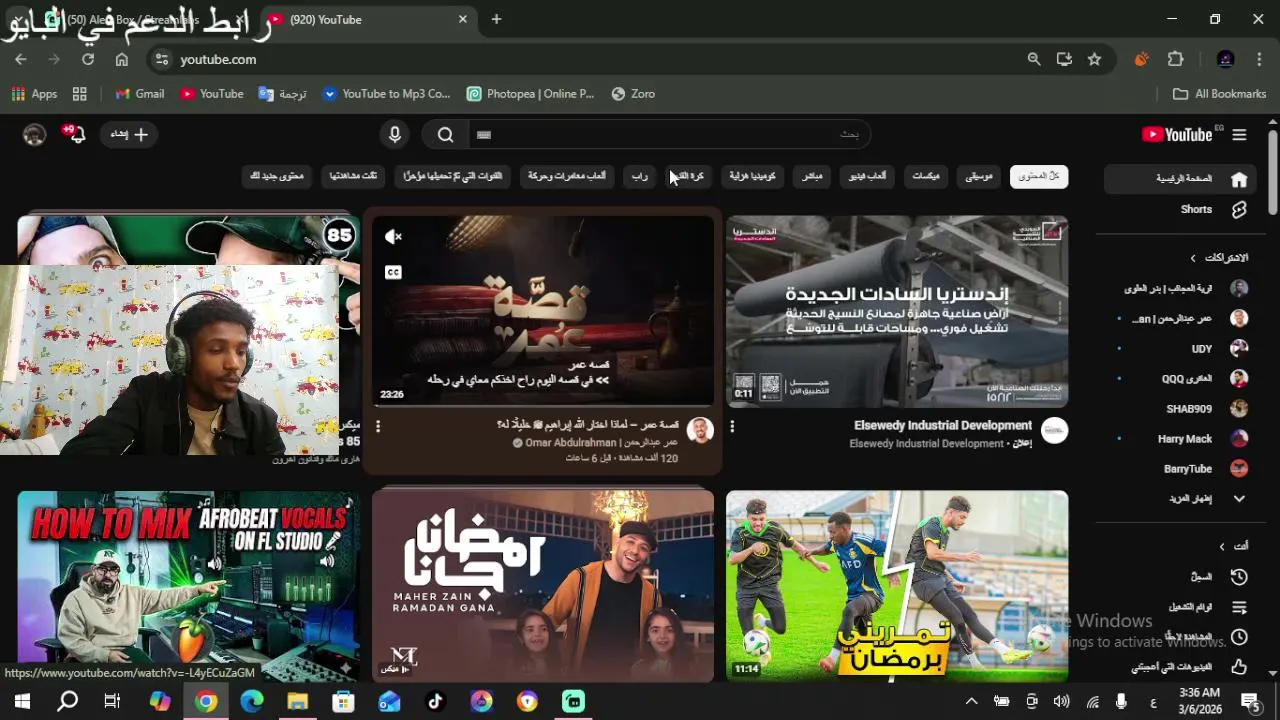Image resolution: width=1280 pixels, height=720 pixels.
Task: Select the Live (مباشر) filter chip
Action: pyautogui.click(x=812, y=176)
